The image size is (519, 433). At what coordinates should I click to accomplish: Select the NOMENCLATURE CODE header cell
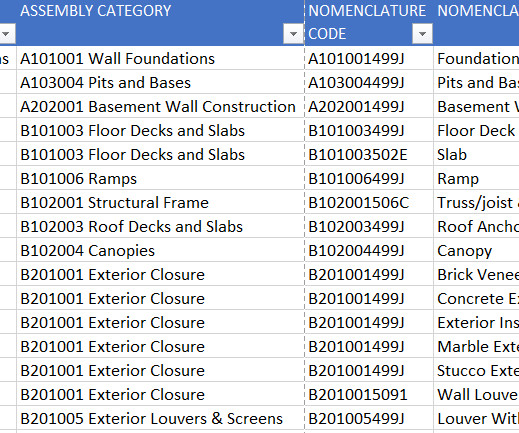pos(369,23)
